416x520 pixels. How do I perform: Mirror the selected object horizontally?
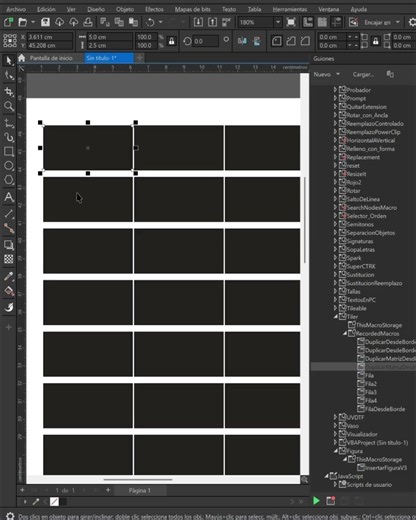pos(242,41)
